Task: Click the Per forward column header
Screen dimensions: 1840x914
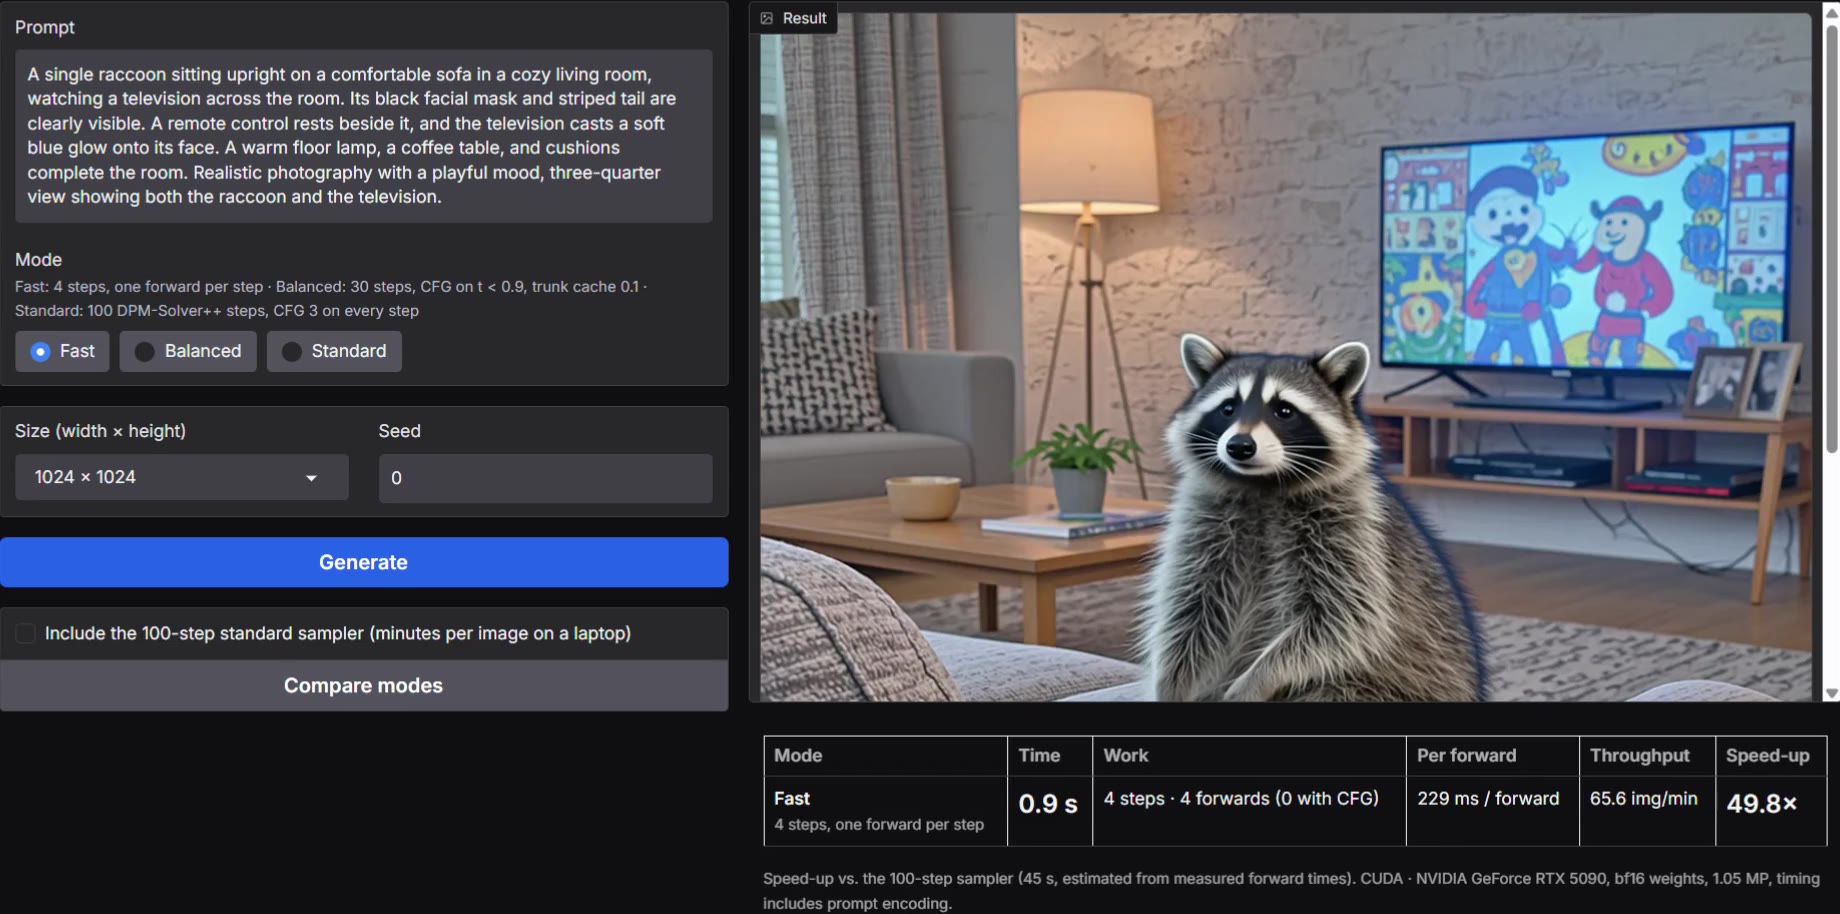Action: pos(1492,756)
